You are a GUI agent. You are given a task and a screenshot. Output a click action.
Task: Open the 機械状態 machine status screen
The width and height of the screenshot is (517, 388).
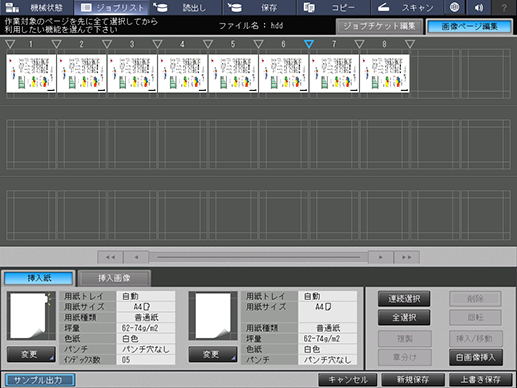pos(37,7)
